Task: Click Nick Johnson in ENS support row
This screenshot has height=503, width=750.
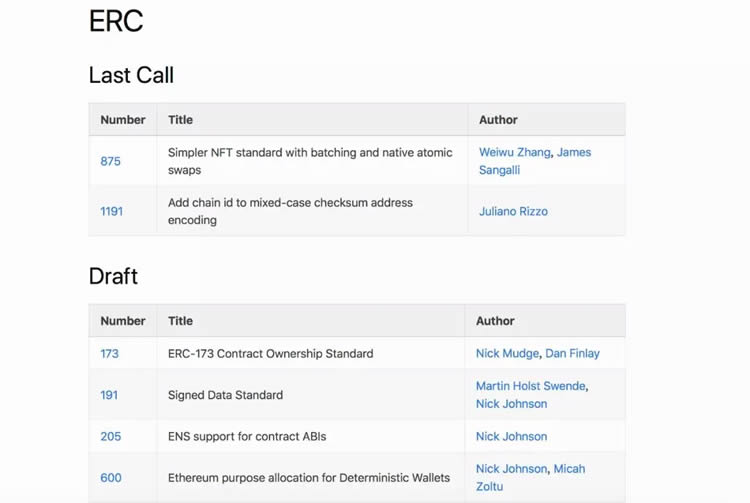Action: pyautogui.click(x=511, y=436)
